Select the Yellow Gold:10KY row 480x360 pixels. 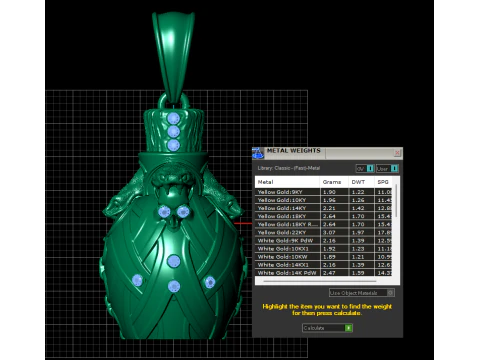[x=324, y=200]
